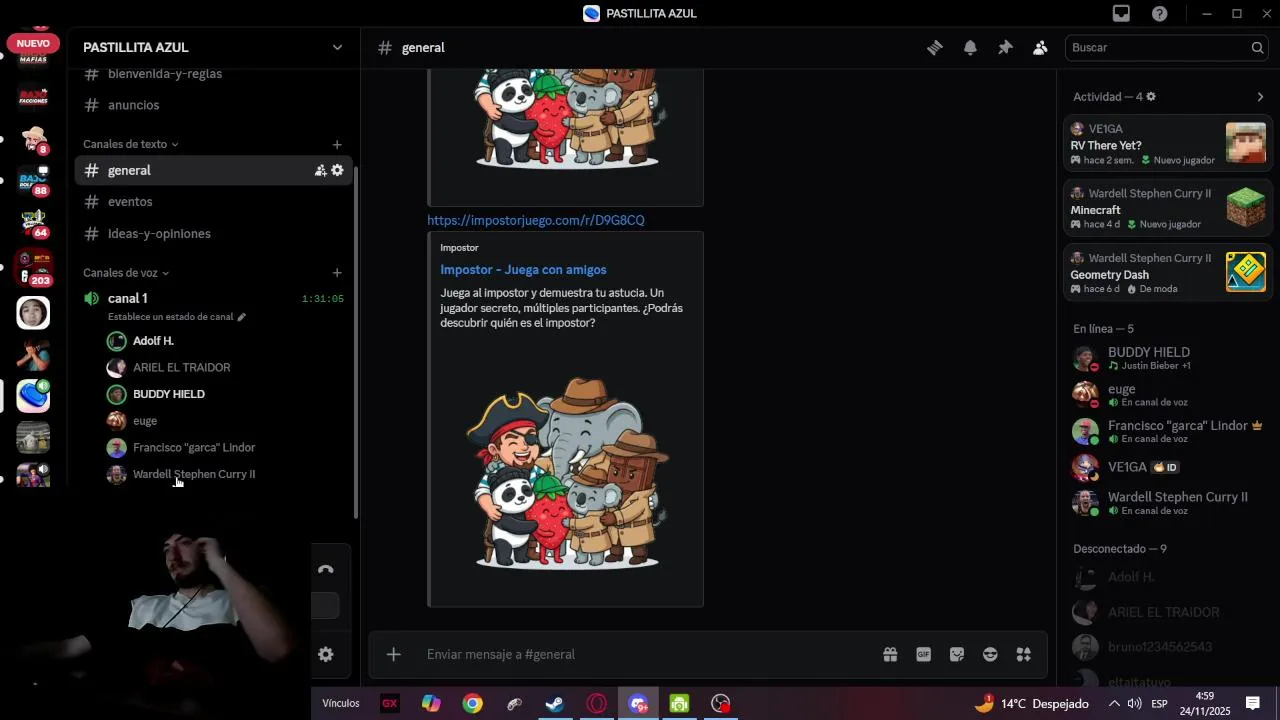Open RV There Yet? activity card
1280x720 pixels.
pos(1168,144)
